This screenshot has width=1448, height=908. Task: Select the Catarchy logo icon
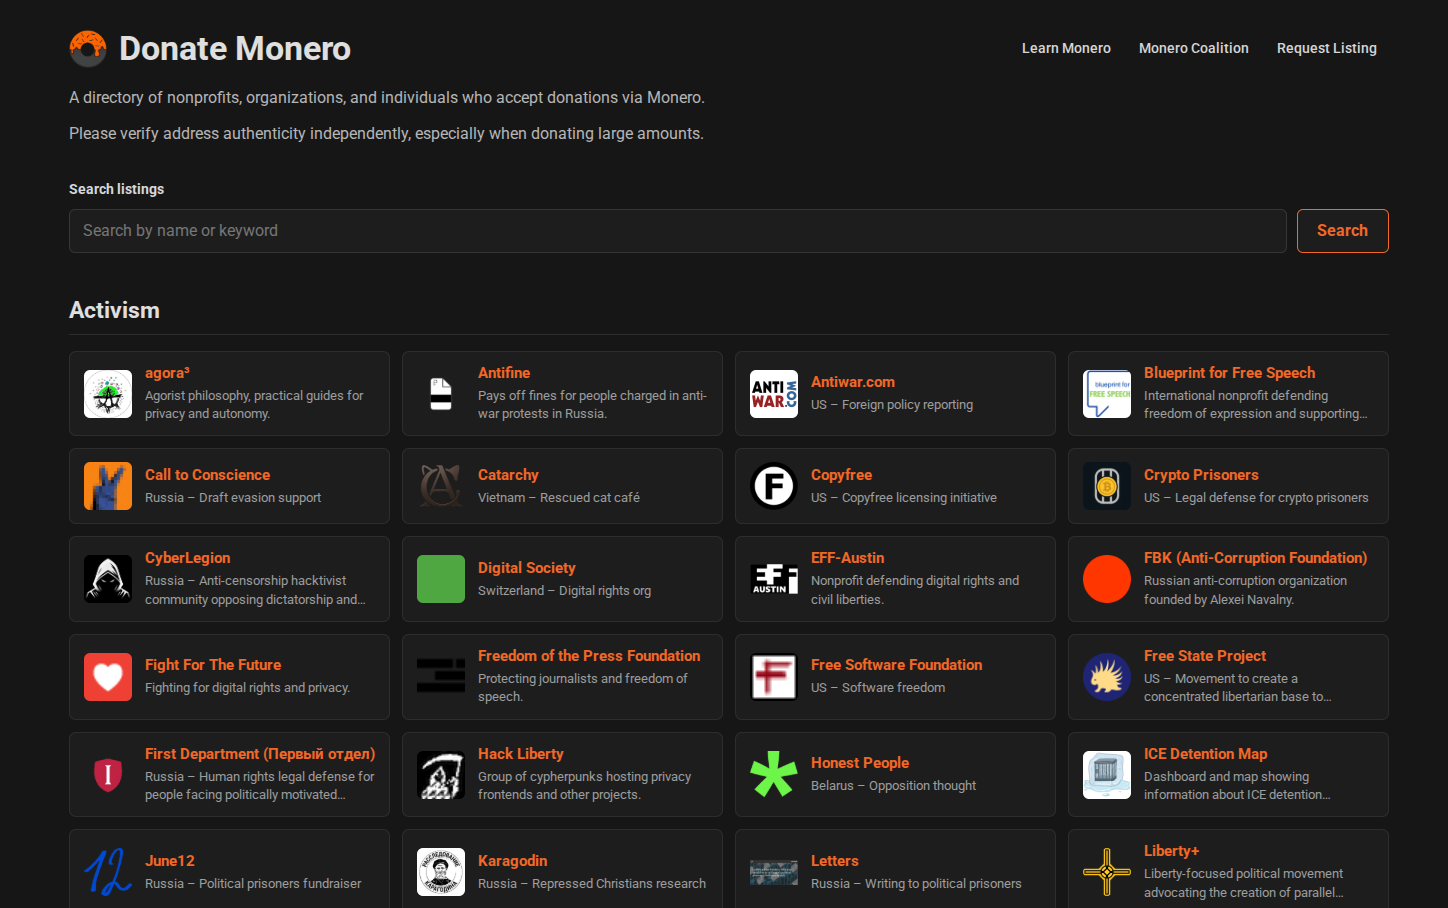[441, 486]
